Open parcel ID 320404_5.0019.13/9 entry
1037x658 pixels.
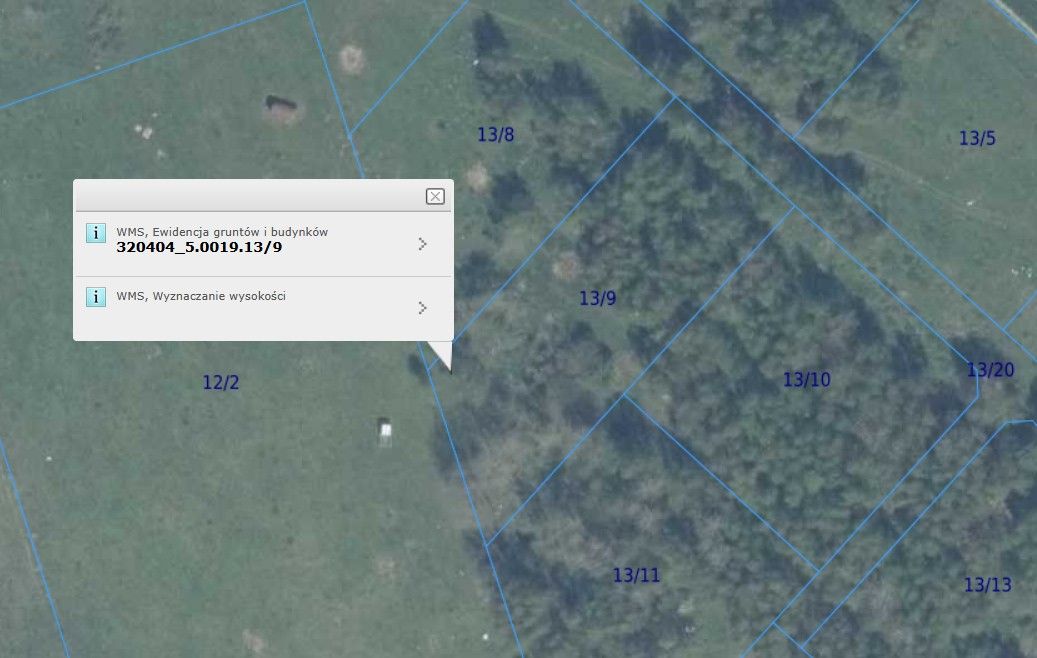(x=199, y=247)
